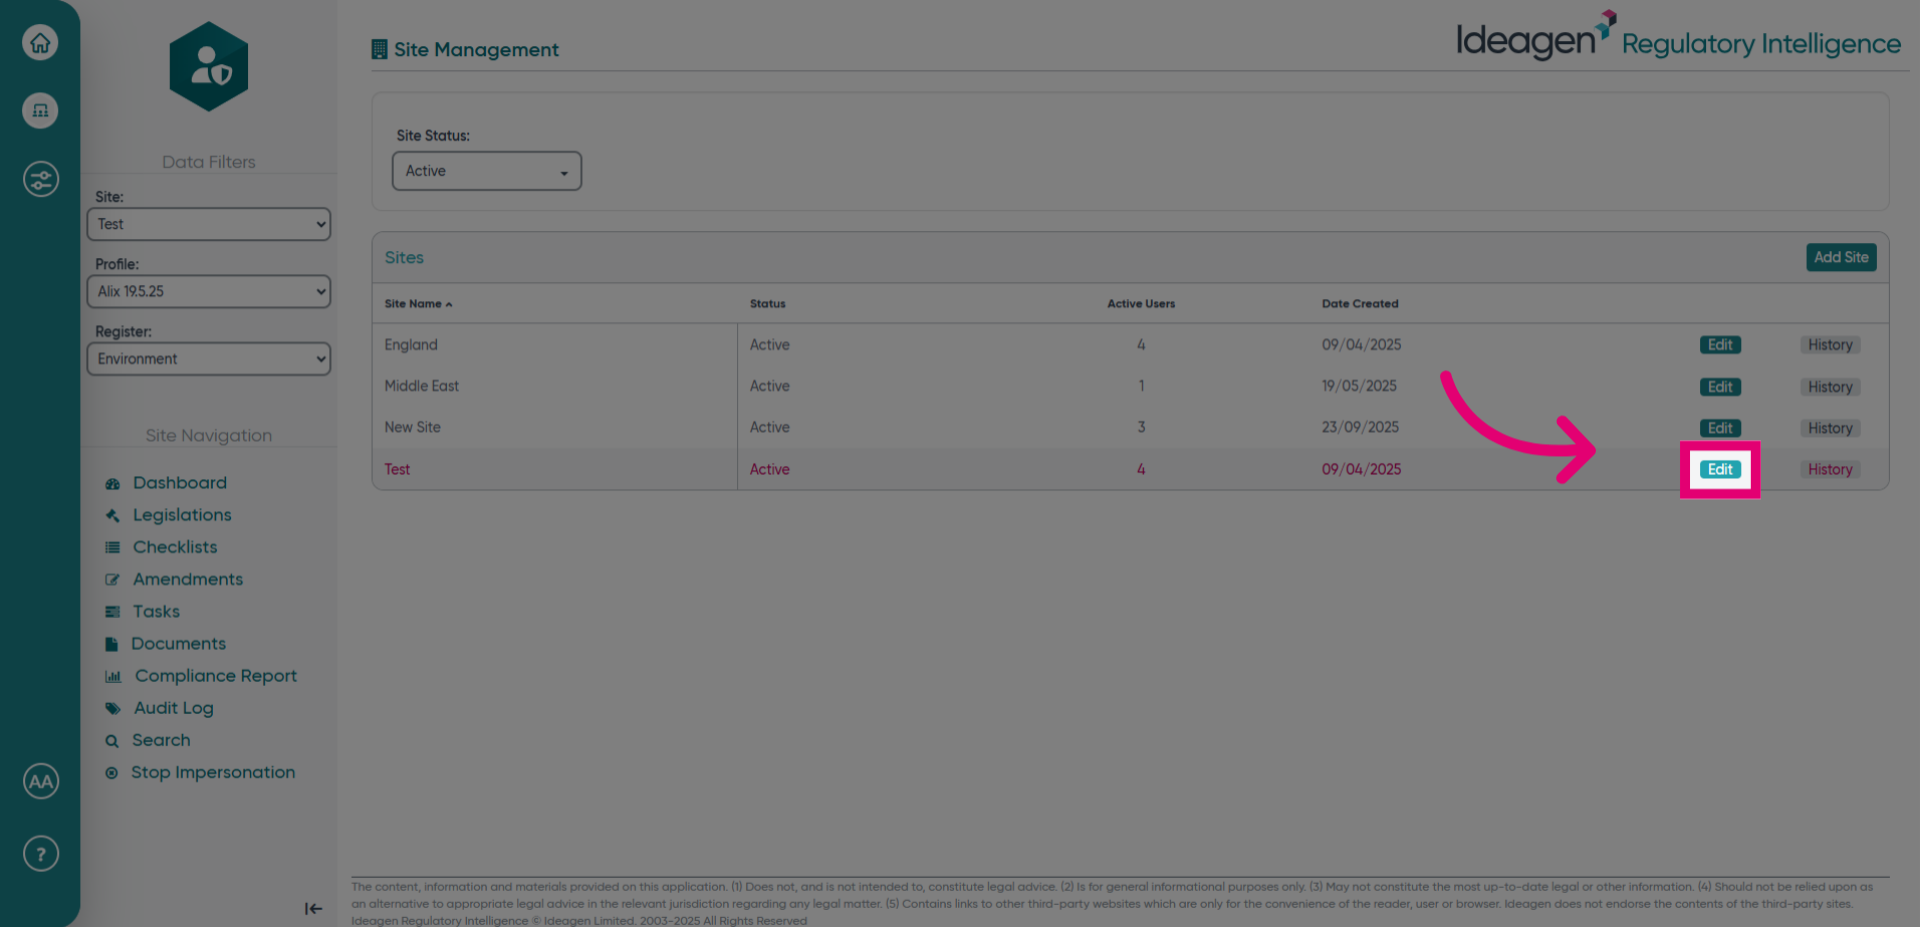Go to Dashboard in site navigation
The height and width of the screenshot is (927, 1920).
(x=180, y=483)
